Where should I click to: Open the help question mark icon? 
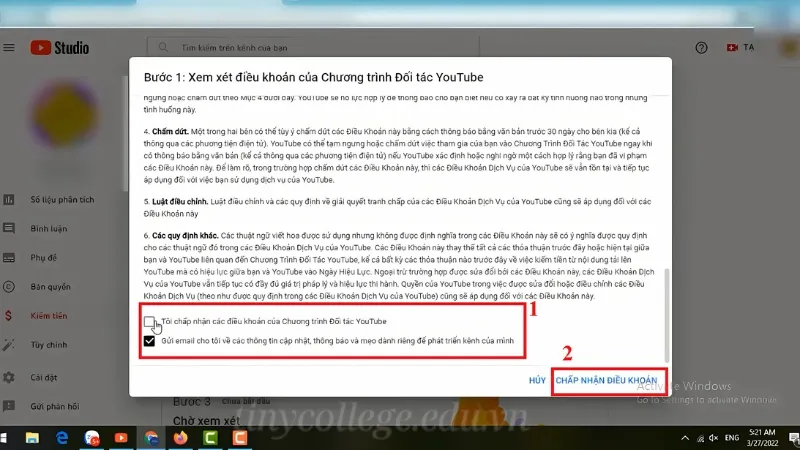click(x=701, y=47)
